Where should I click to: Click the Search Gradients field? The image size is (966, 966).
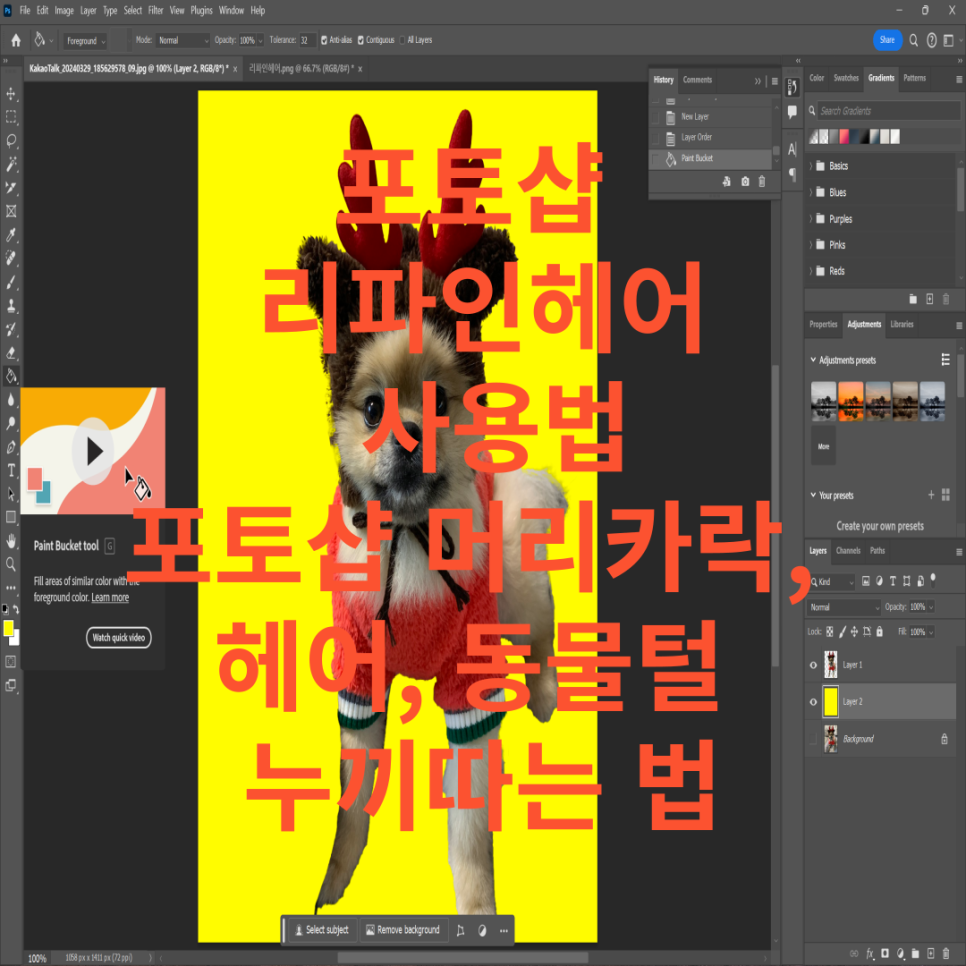click(x=888, y=111)
